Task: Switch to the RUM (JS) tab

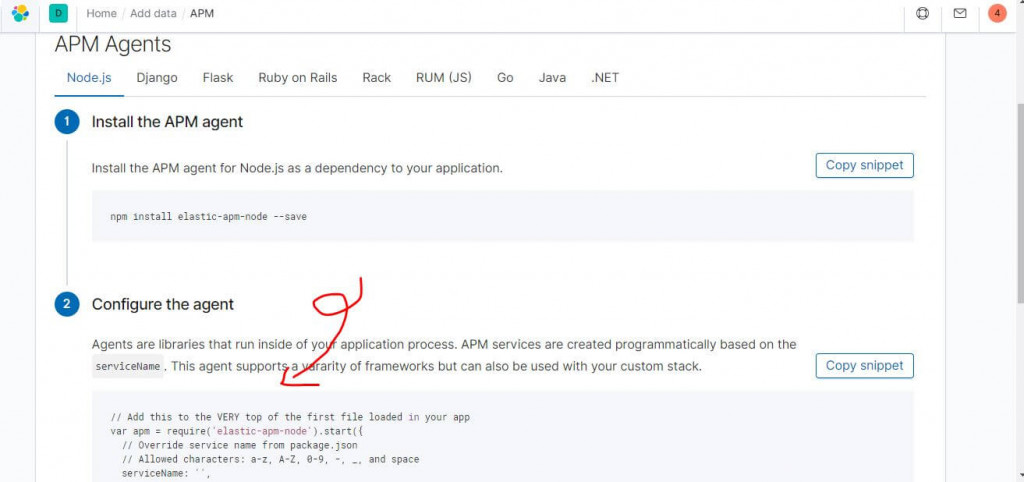Action: coord(443,78)
